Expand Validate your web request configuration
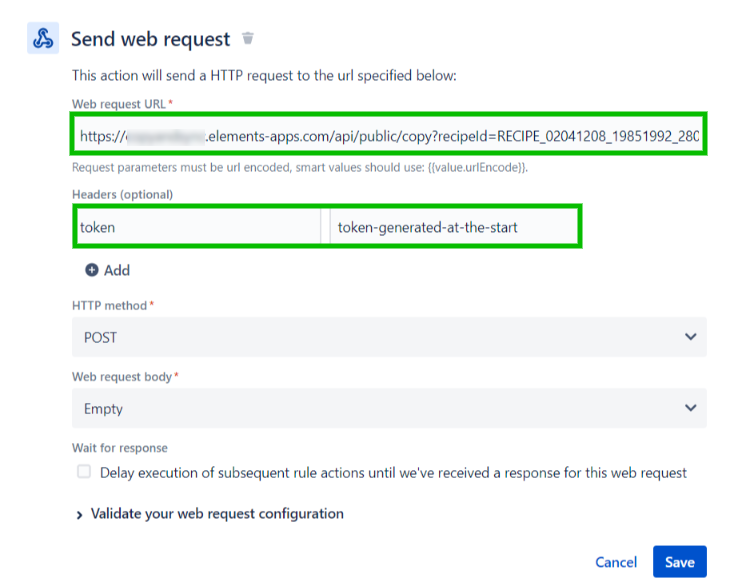This screenshot has width=746, height=586. point(217,514)
